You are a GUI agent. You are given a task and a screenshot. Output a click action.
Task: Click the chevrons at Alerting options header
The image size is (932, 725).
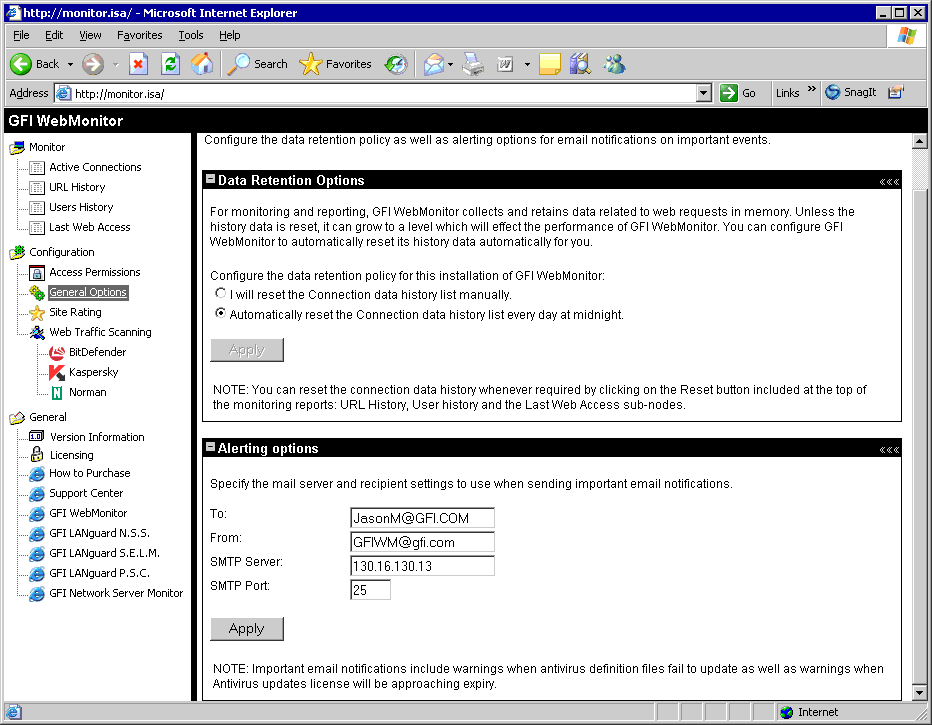click(889, 450)
